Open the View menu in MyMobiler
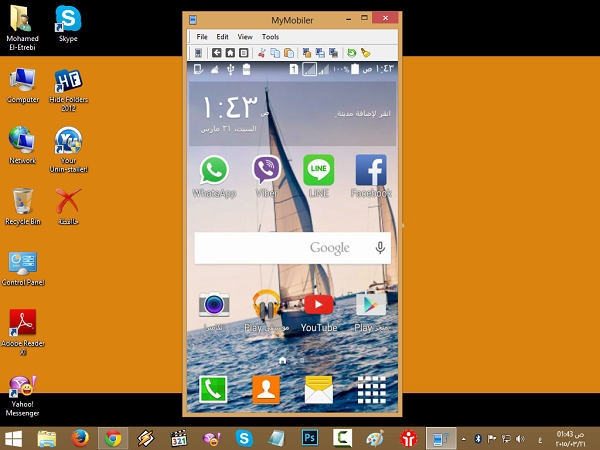 pos(245,37)
